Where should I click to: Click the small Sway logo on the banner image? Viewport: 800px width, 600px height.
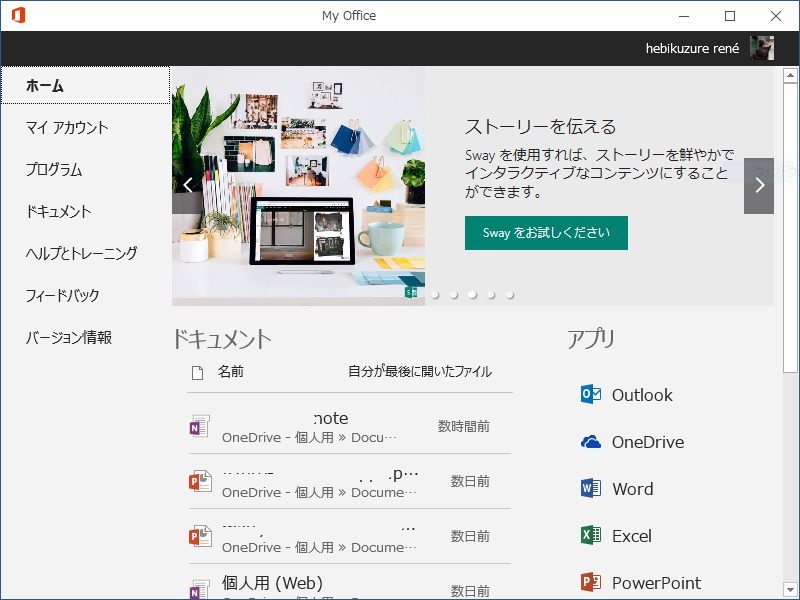click(411, 292)
